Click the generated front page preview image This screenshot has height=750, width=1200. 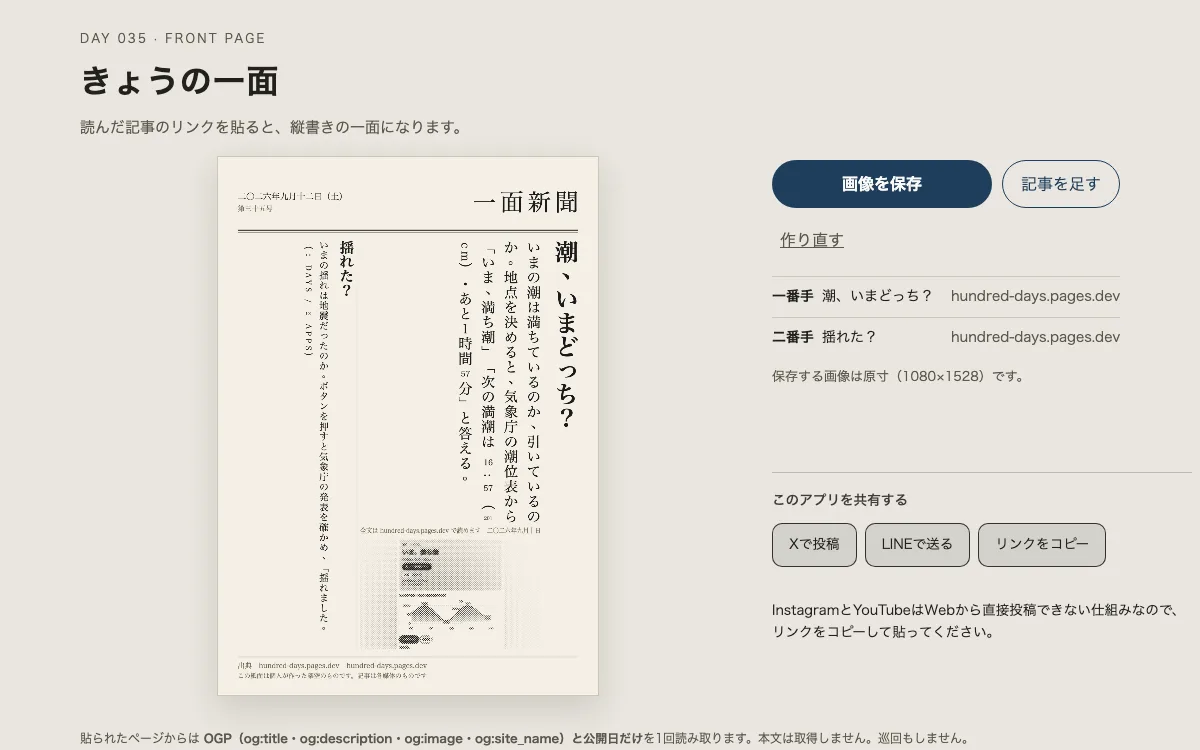(408, 426)
